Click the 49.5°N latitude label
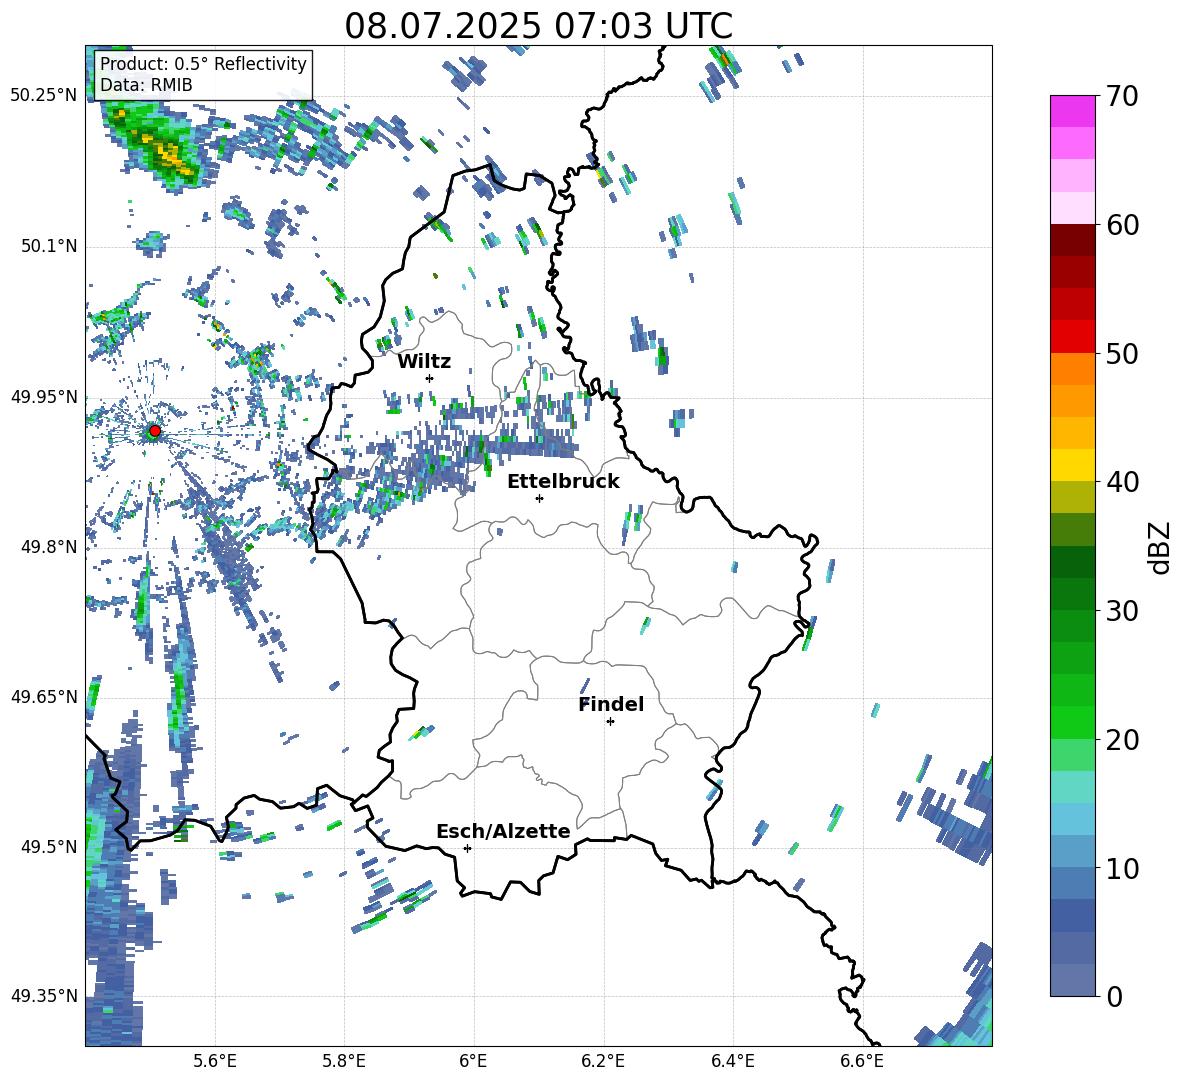The width and height of the screenshot is (1184, 1081). [49, 846]
